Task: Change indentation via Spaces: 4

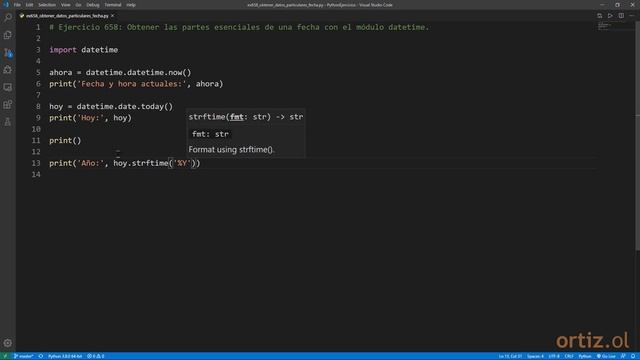Action: coord(535,356)
